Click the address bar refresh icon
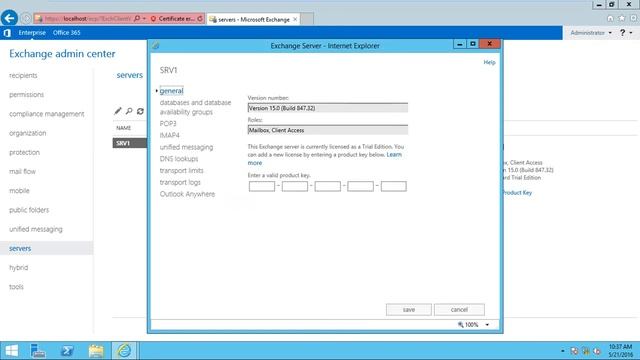The height and width of the screenshot is (360, 640). (x=200, y=18)
